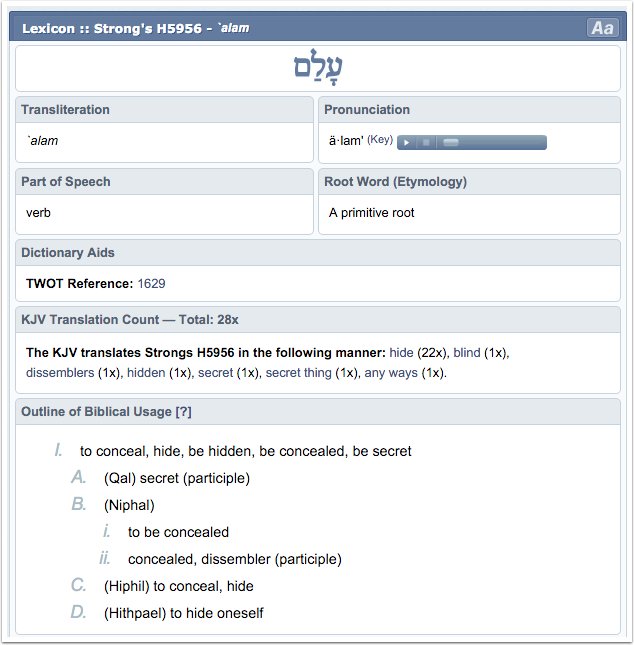Stop the pronunciation audio playback
This screenshot has height=645, width=634.
(x=426, y=142)
